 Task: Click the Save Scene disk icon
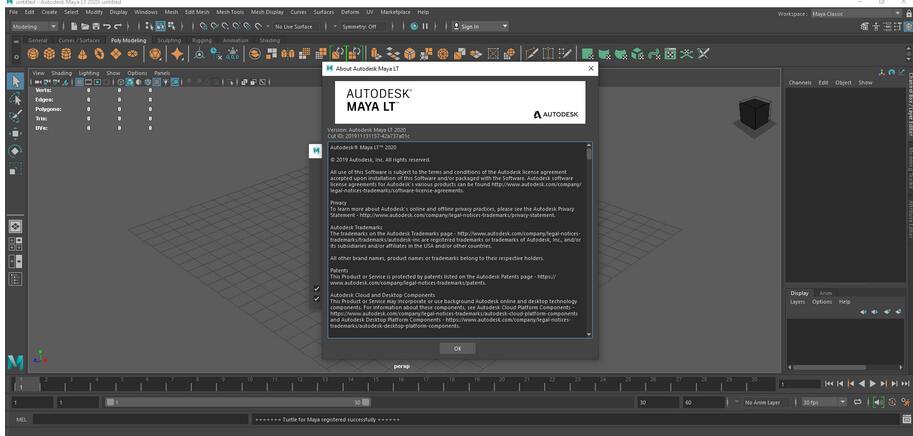(95, 26)
